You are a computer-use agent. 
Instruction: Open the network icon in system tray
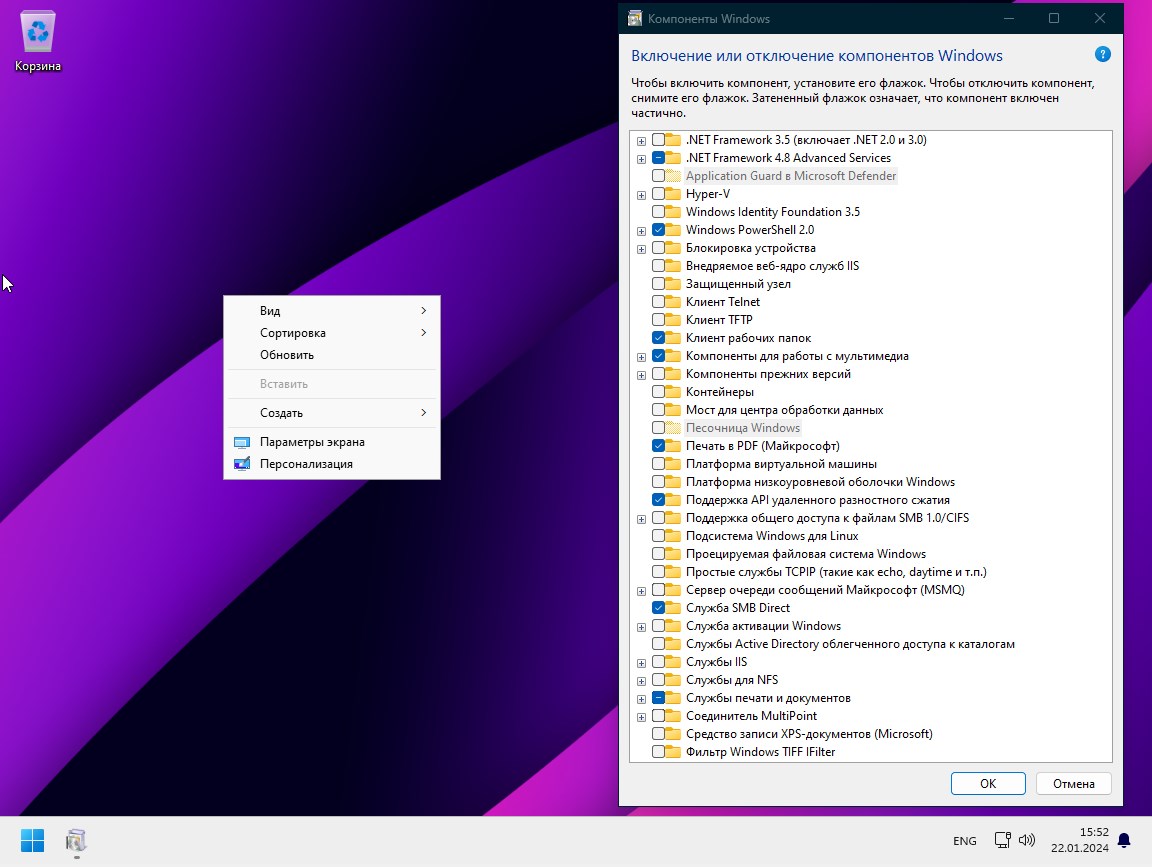tap(1002, 840)
